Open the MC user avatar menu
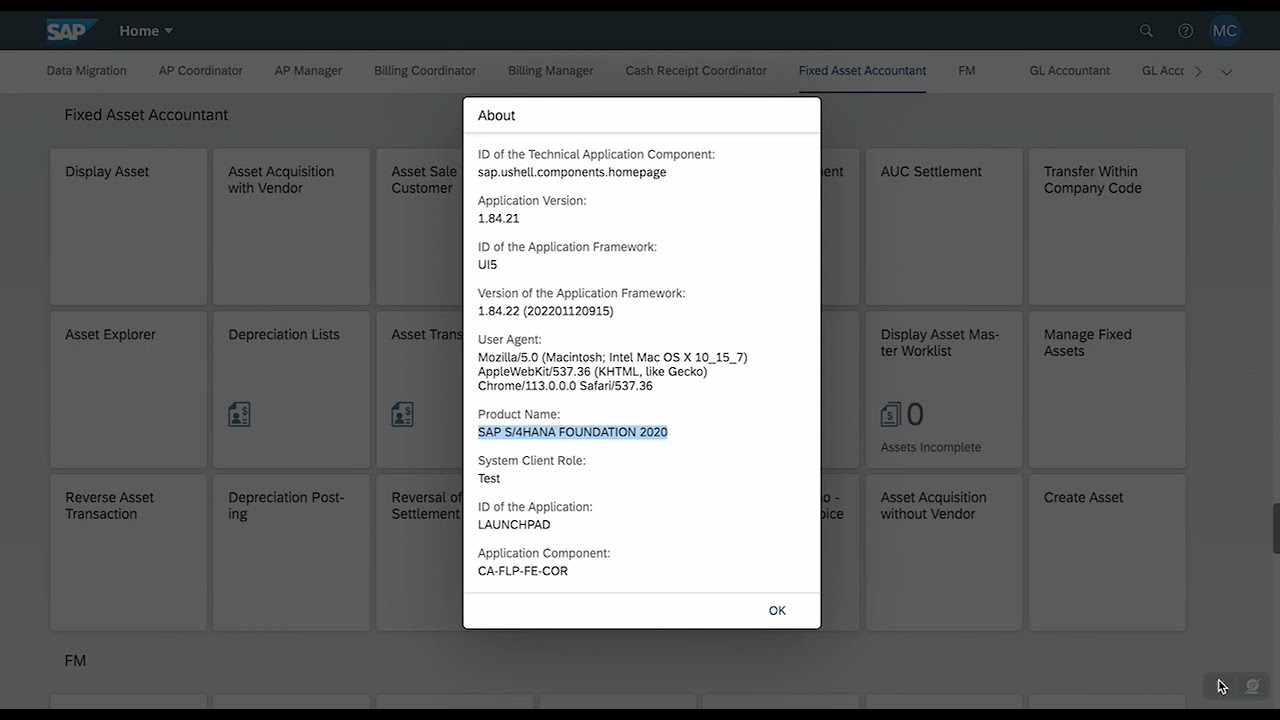This screenshot has height=720, width=1280. tap(1224, 31)
